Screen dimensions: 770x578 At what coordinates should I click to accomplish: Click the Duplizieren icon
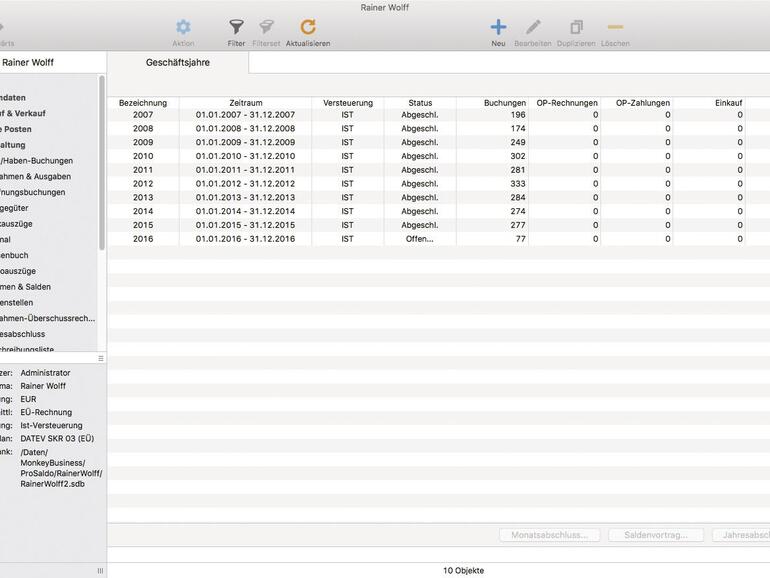point(576,28)
